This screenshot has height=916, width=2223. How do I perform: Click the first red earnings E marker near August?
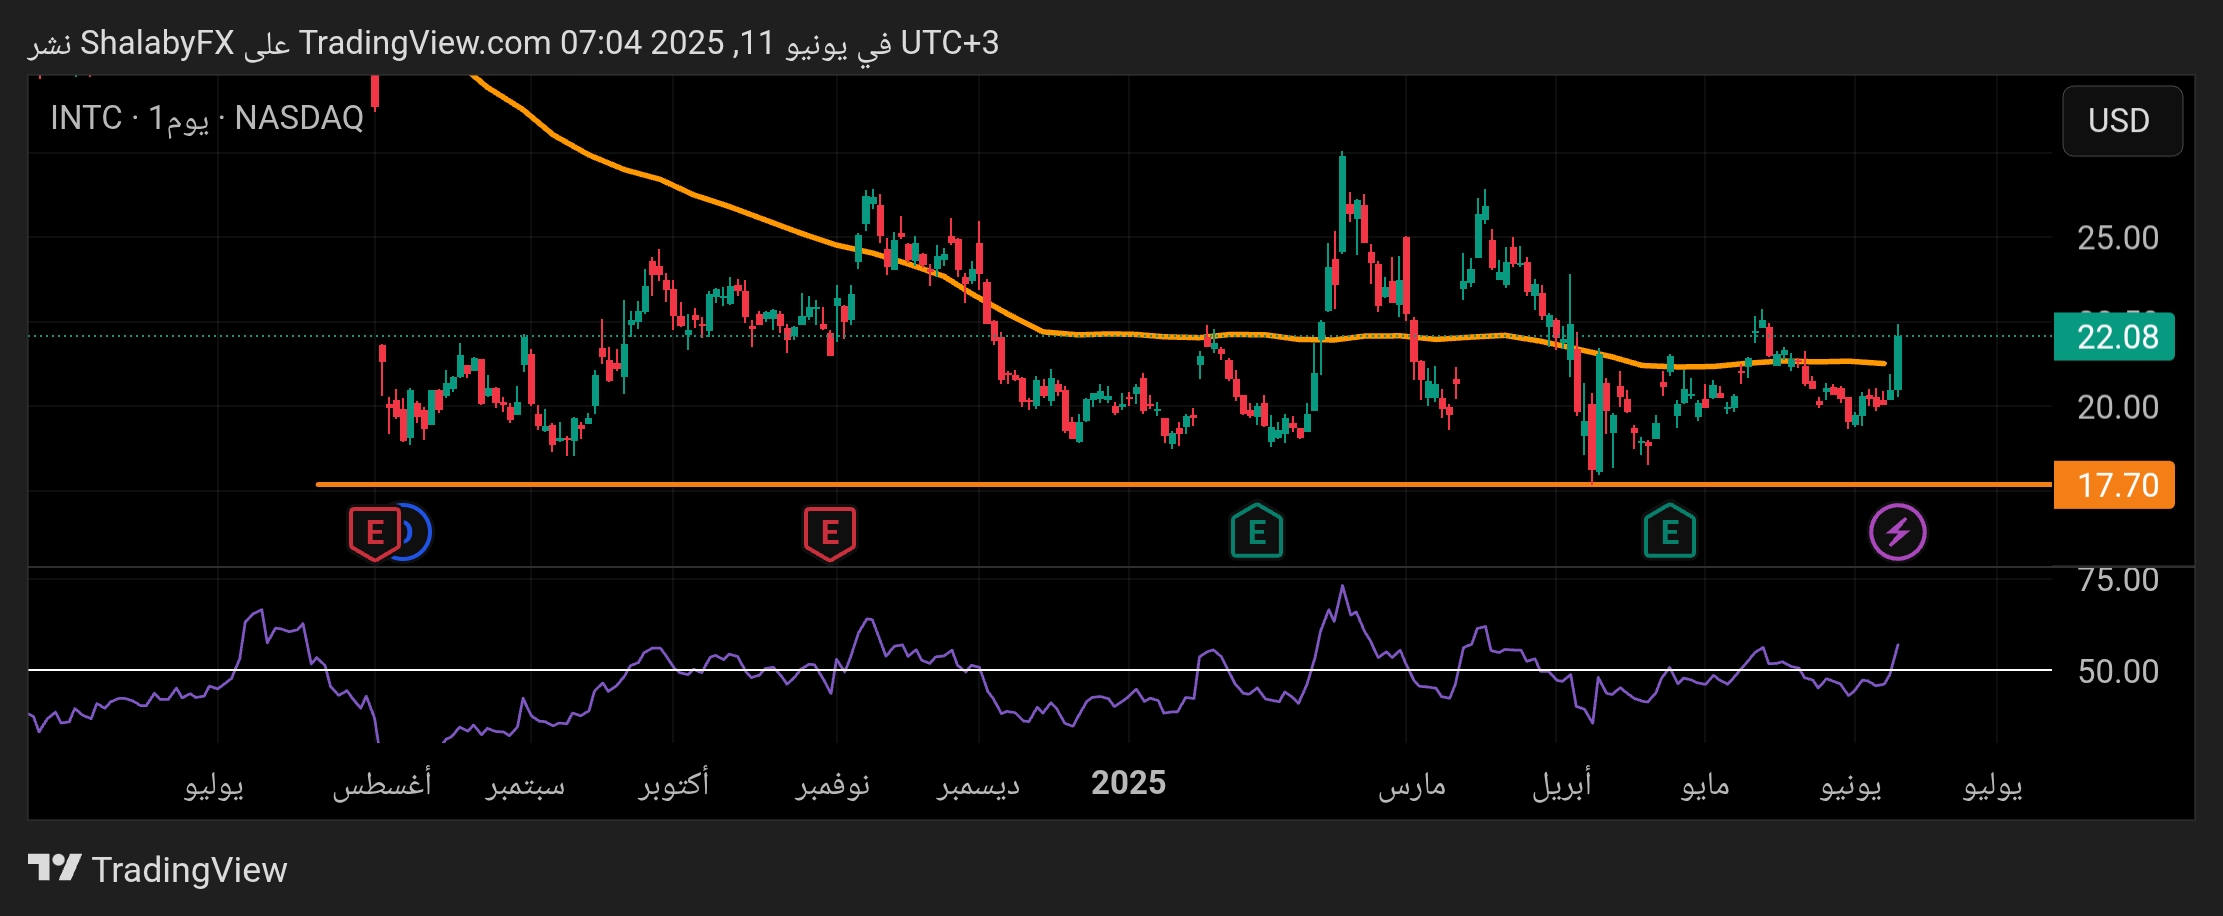[374, 532]
